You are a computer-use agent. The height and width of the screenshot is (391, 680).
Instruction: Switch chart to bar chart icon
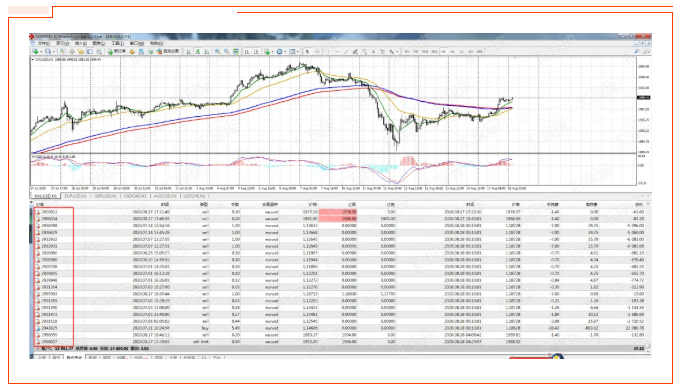(x=189, y=51)
